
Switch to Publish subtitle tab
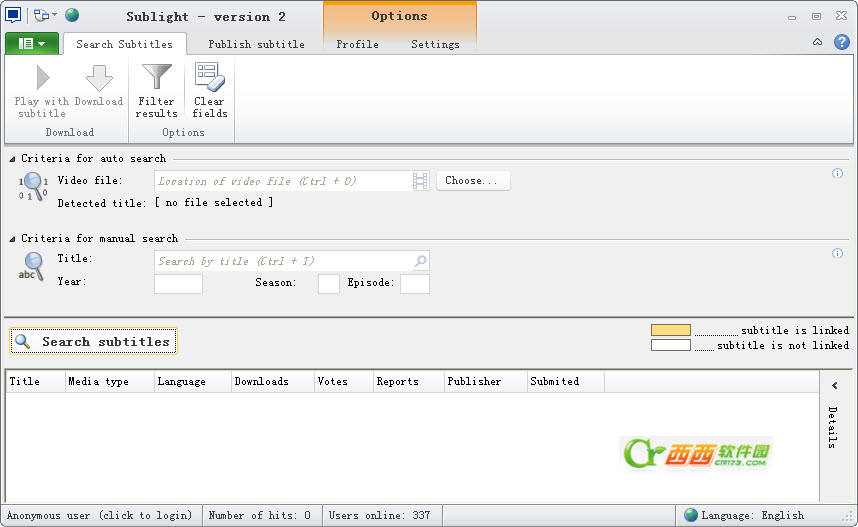(257, 44)
